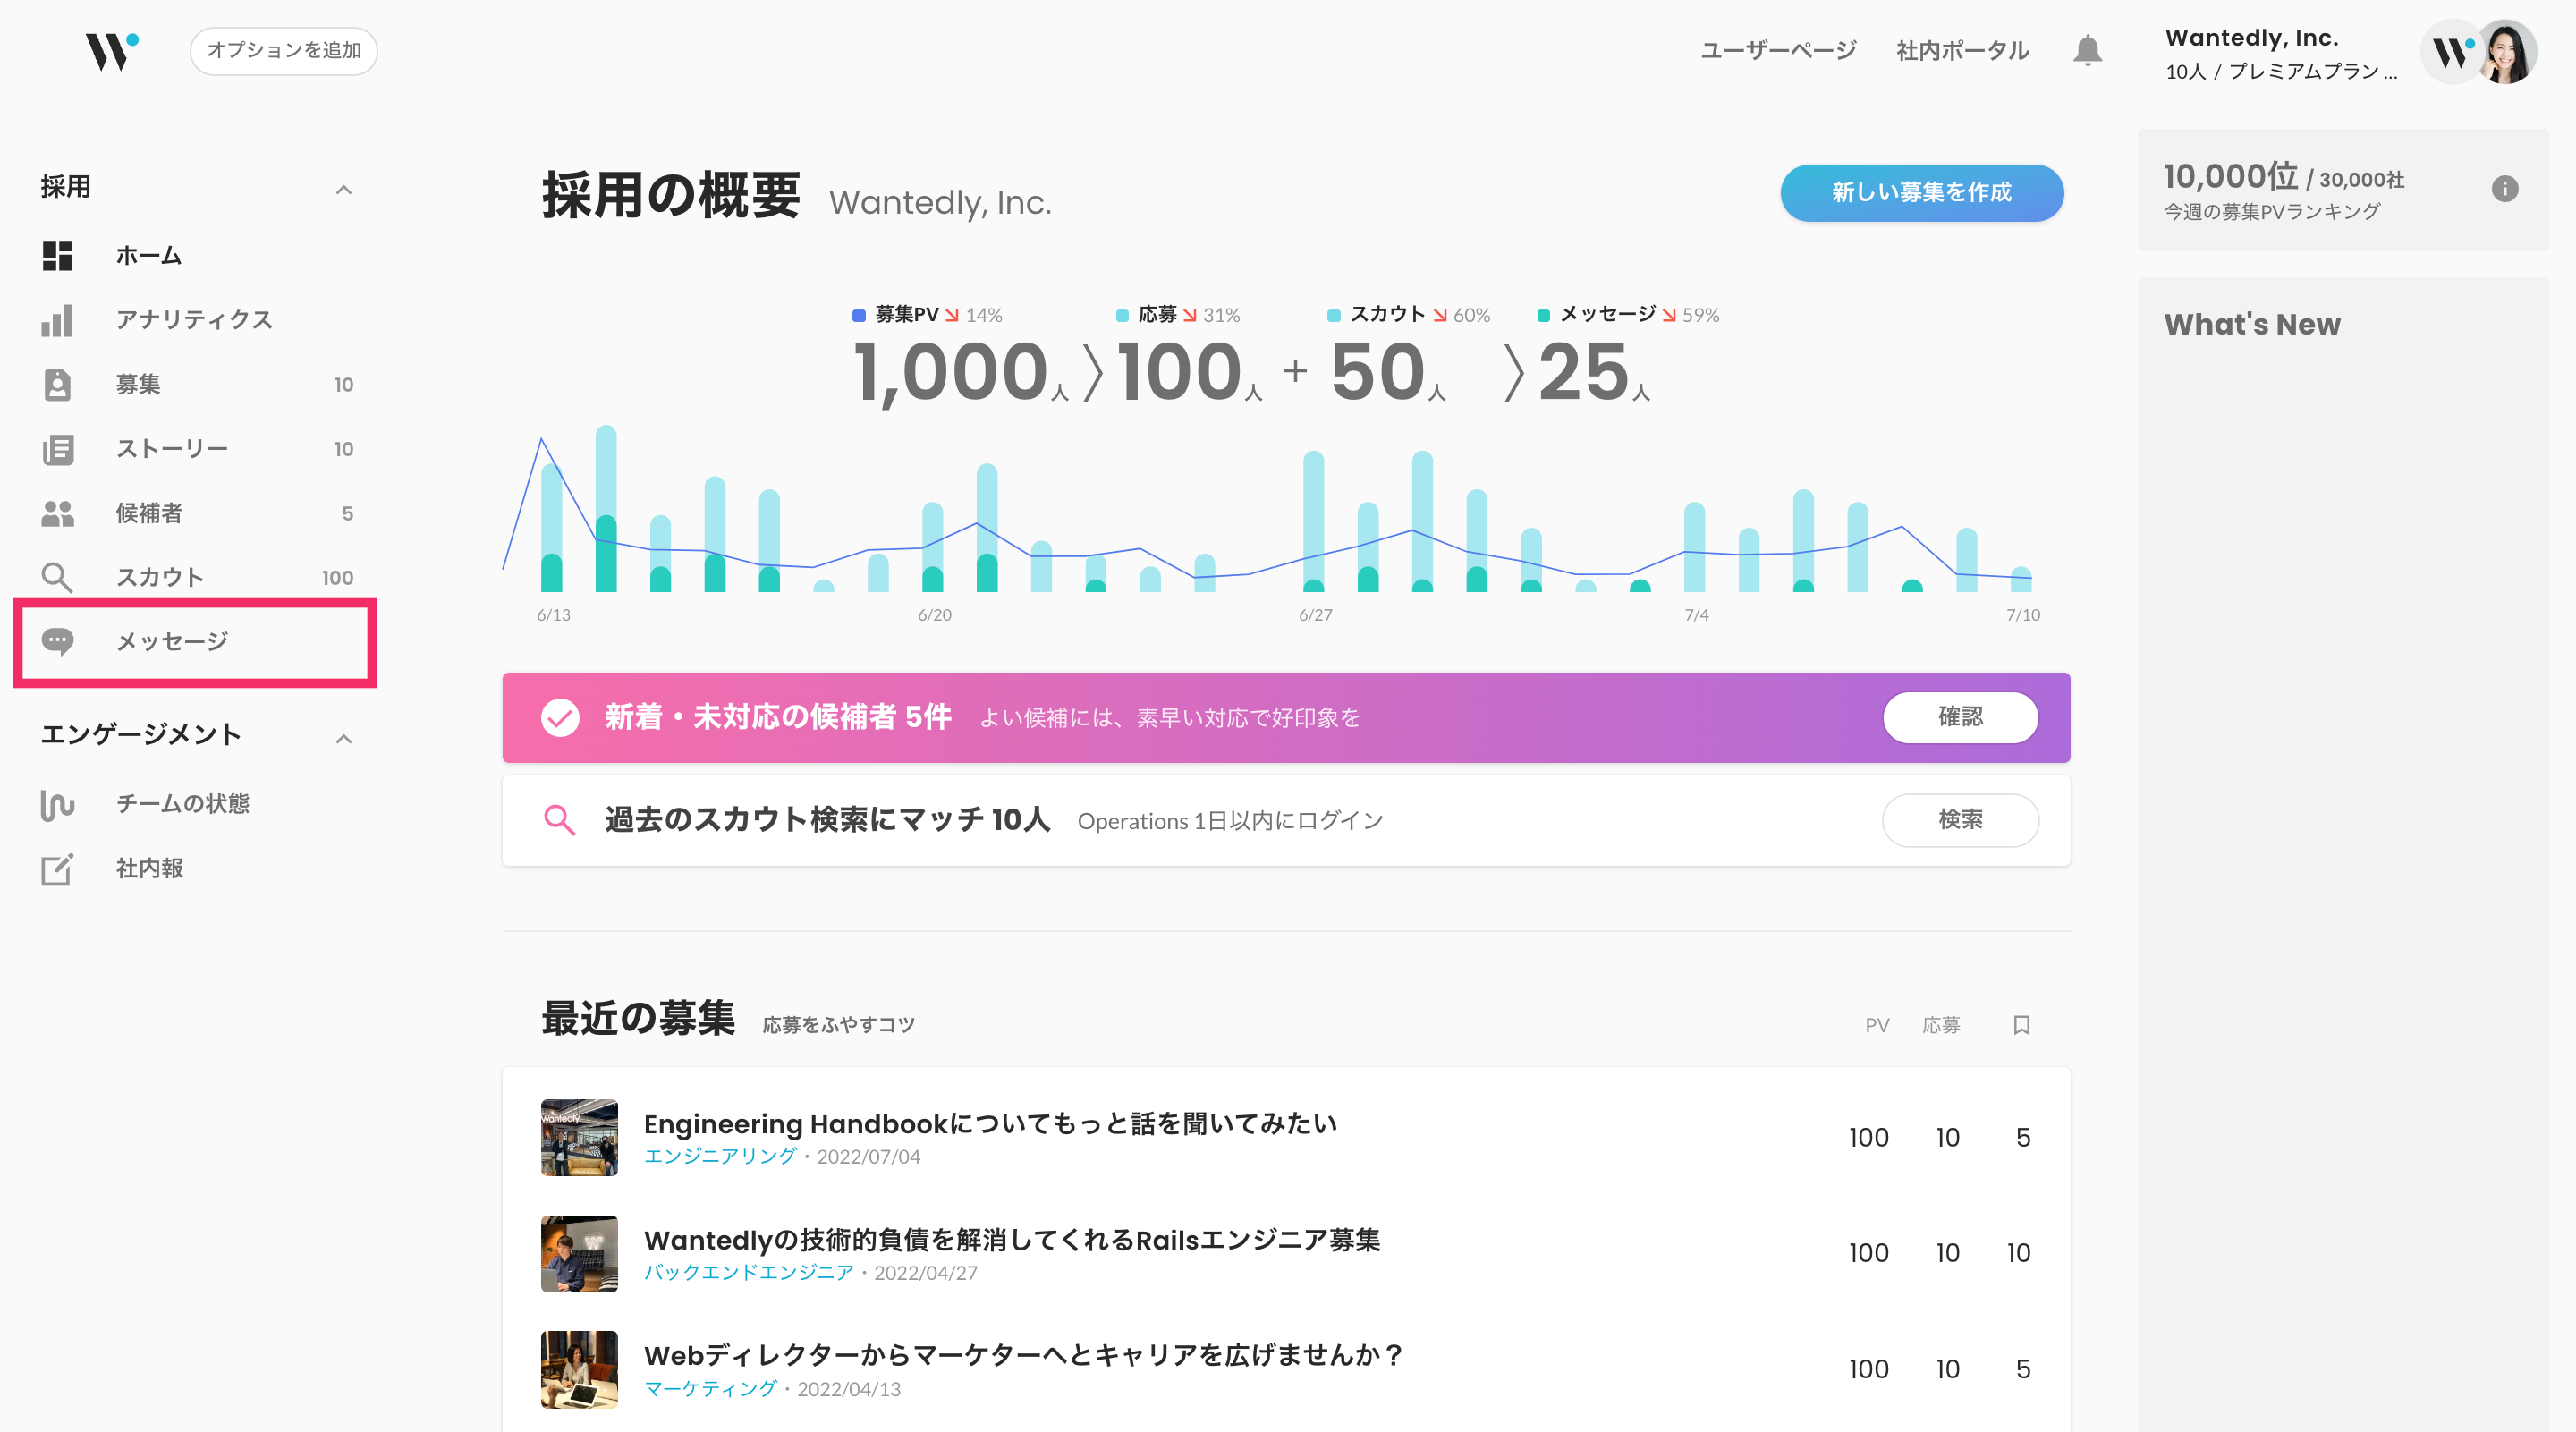Open the ユーザーページ link
This screenshot has height=1432, width=2576.
tap(1778, 50)
